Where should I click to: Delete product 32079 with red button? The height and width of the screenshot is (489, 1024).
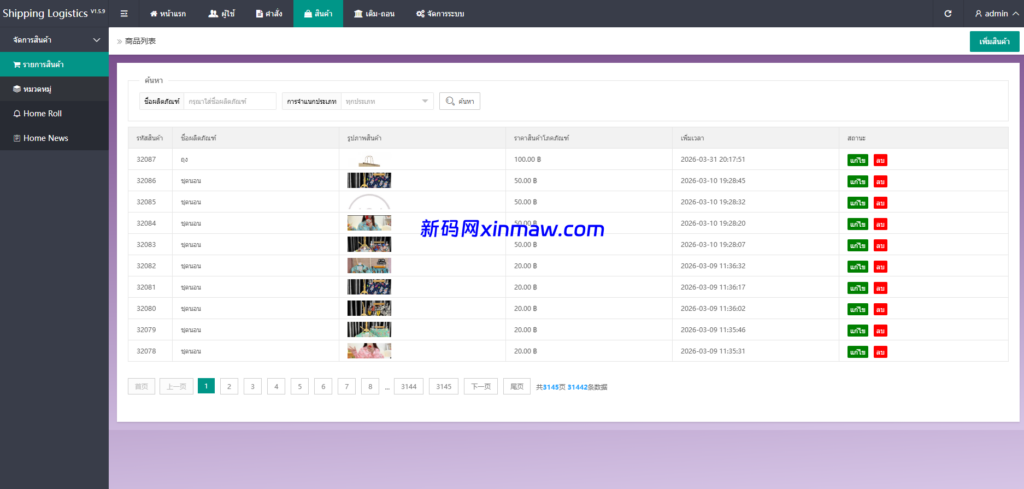pos(880,330)
